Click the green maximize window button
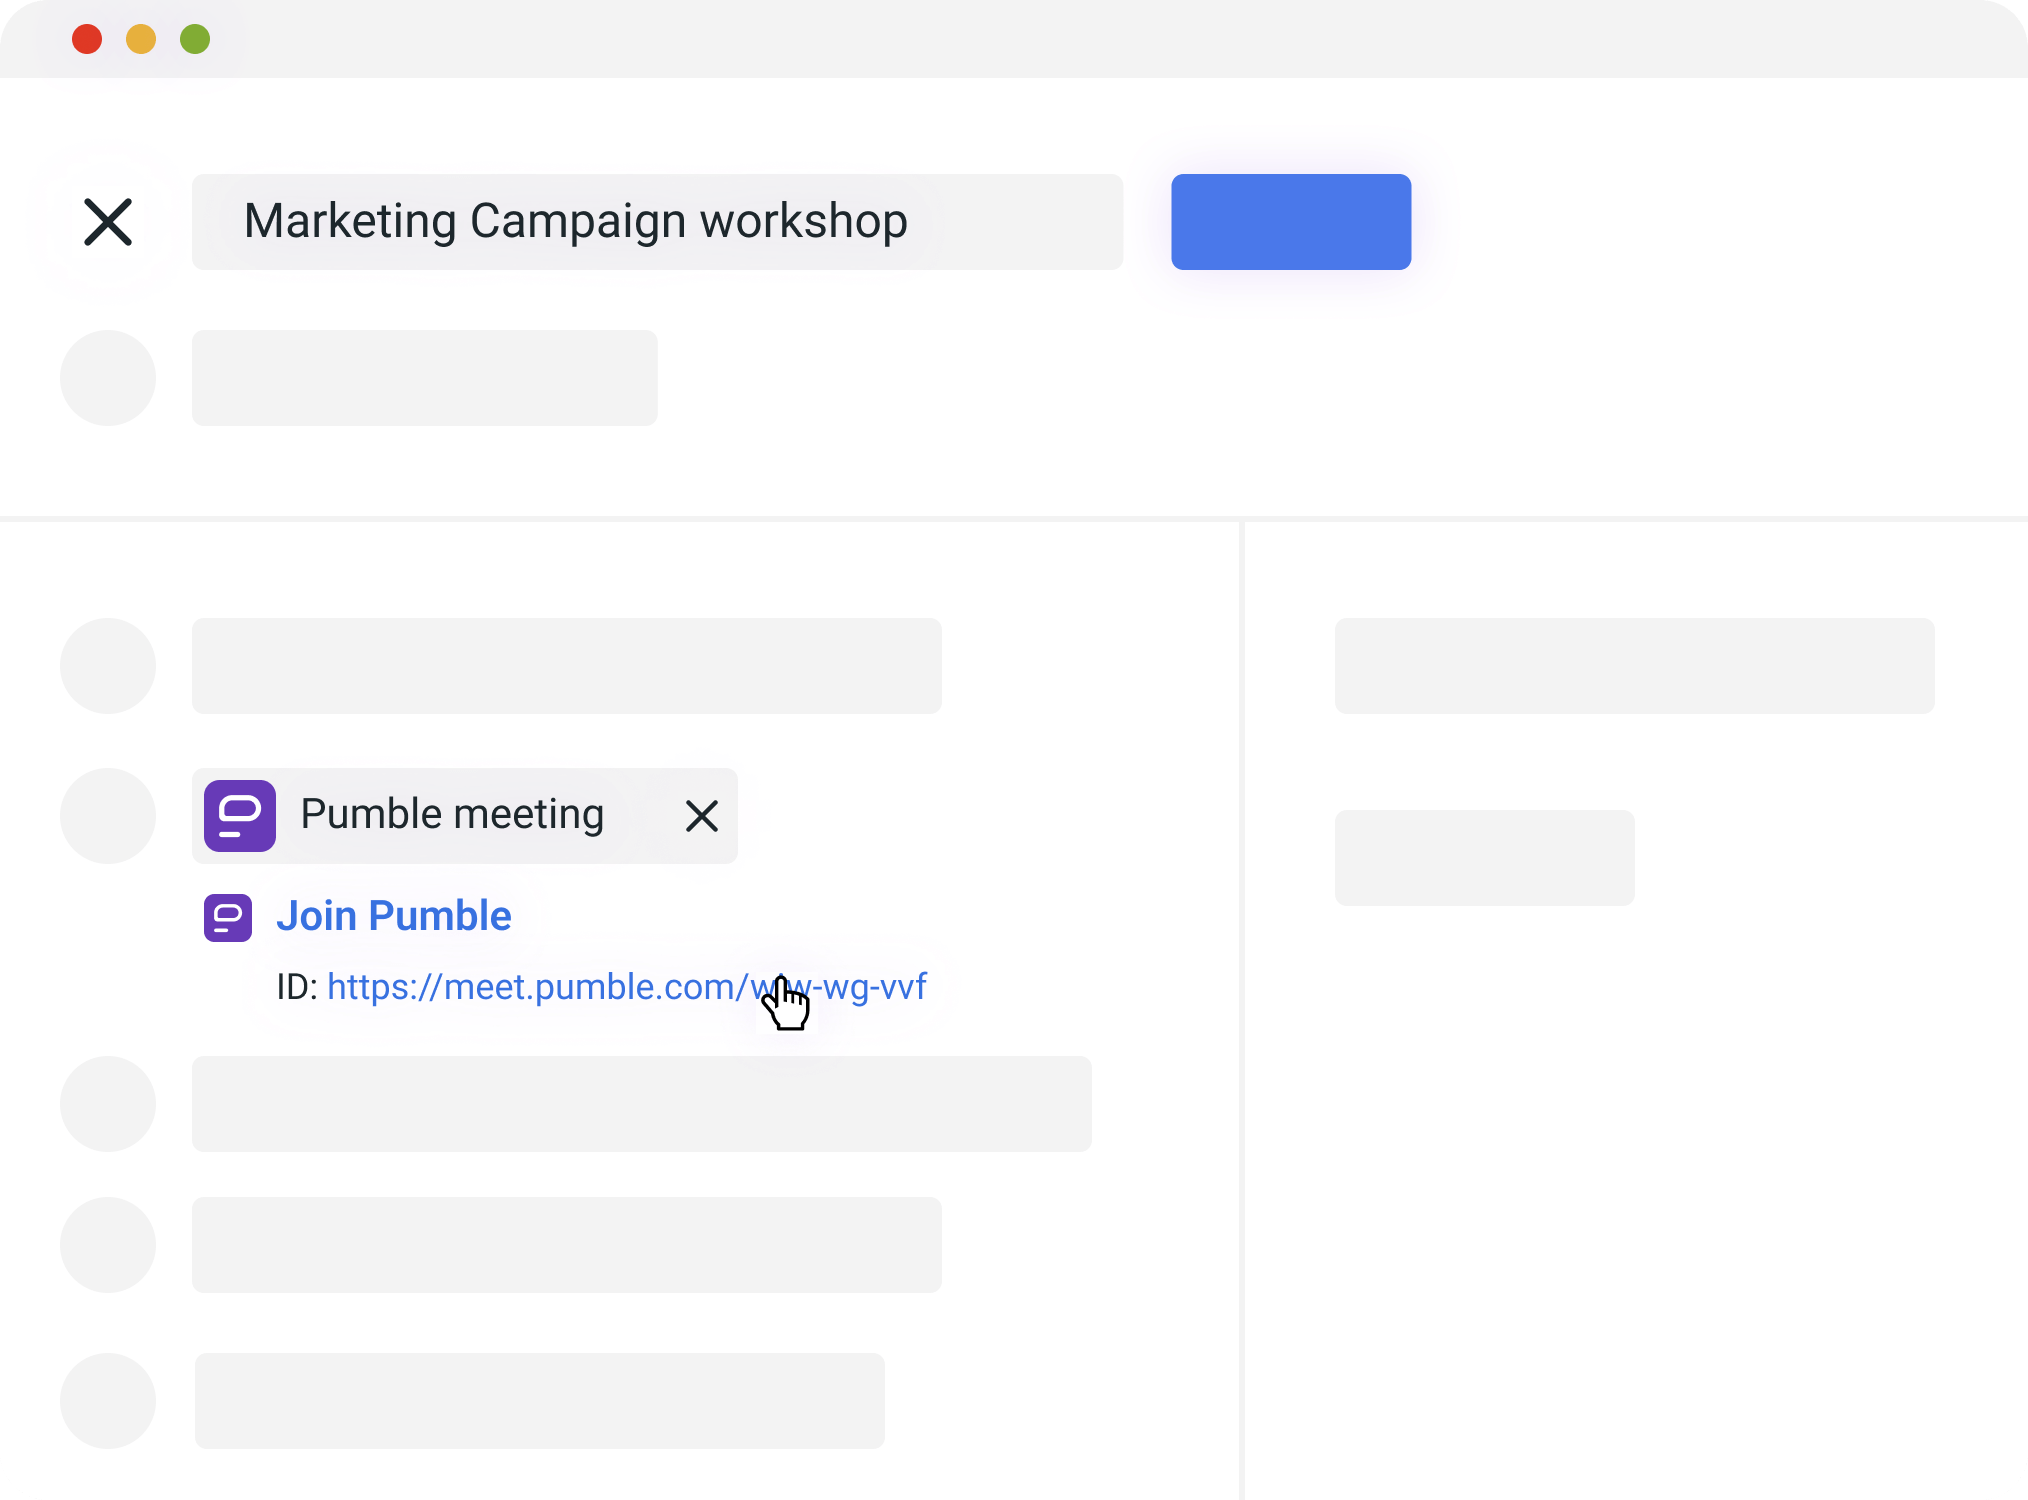This screenshot has height=1500, width=2028. 195,39
